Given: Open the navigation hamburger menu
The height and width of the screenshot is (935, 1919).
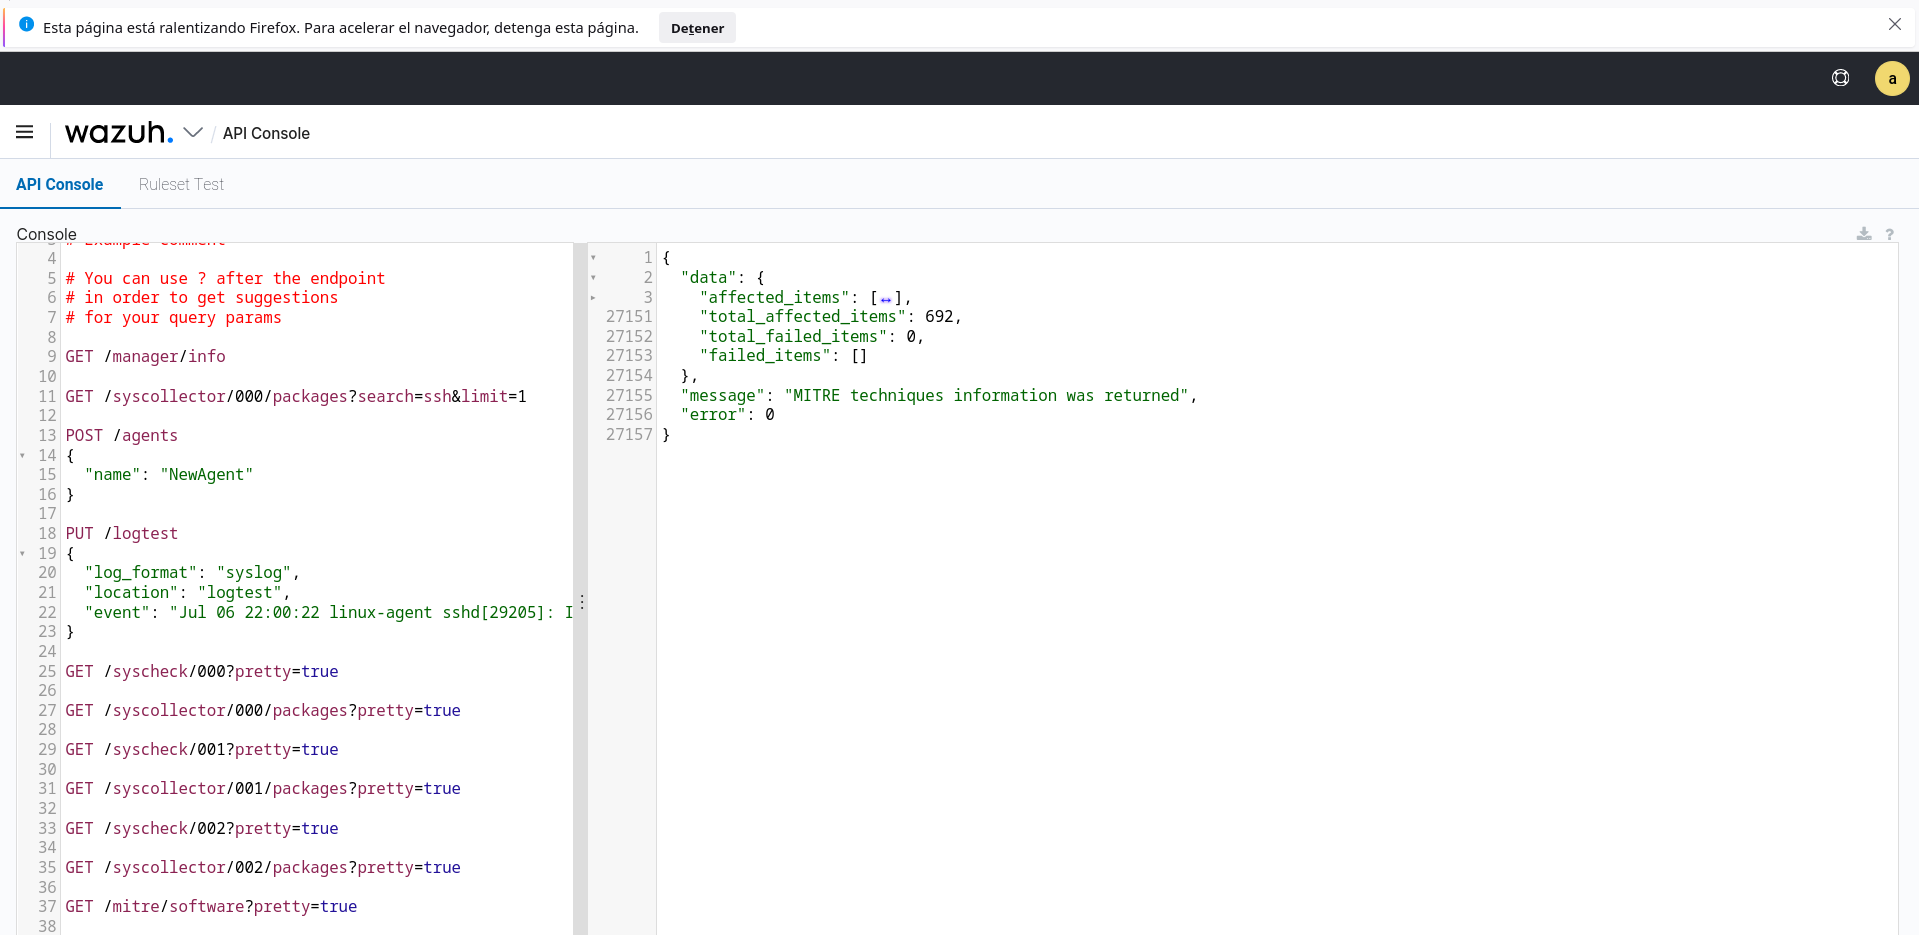Looking at the screenshot, I should (x=24, y=132).
